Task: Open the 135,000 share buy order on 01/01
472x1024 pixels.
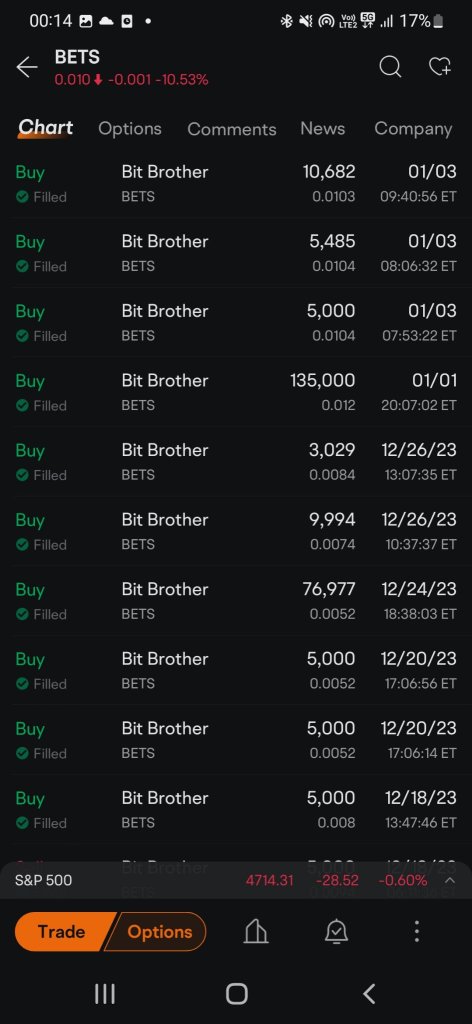Action: pos(236,391)
